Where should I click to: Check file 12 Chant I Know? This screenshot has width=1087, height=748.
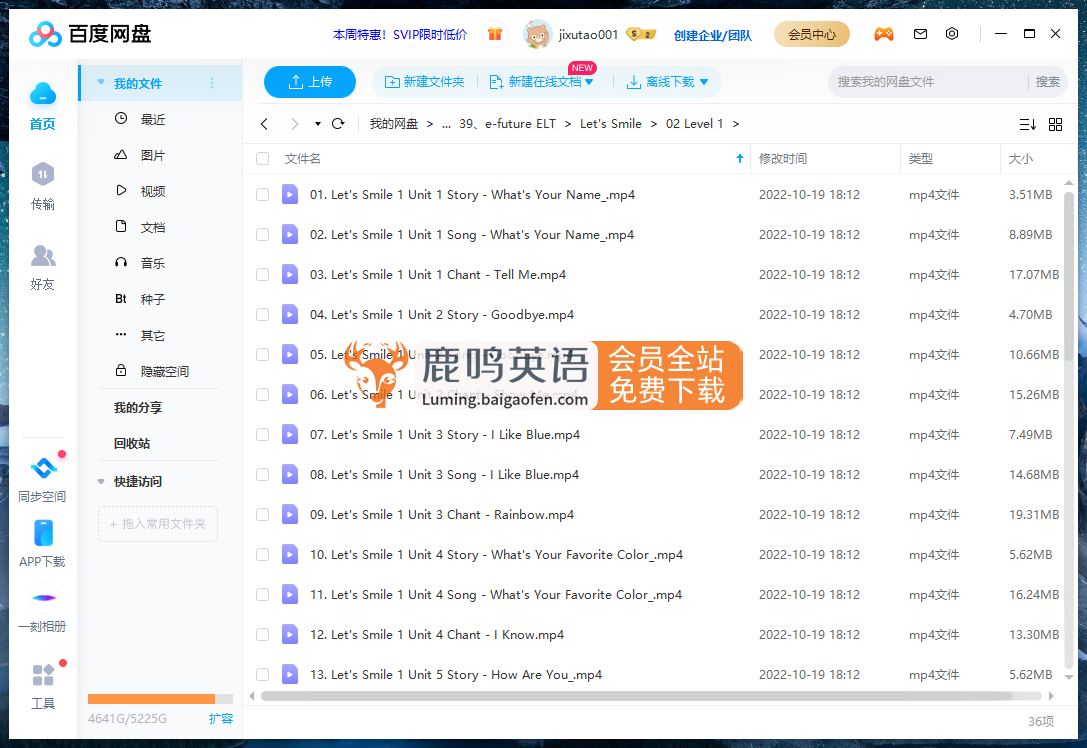[x=263, y=634]
